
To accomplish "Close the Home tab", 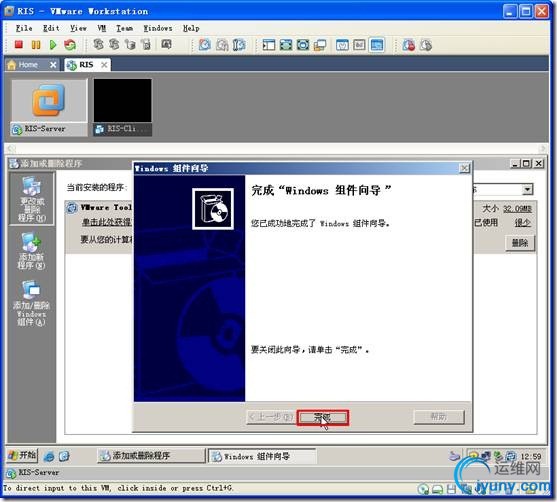I will pos(53,65).
